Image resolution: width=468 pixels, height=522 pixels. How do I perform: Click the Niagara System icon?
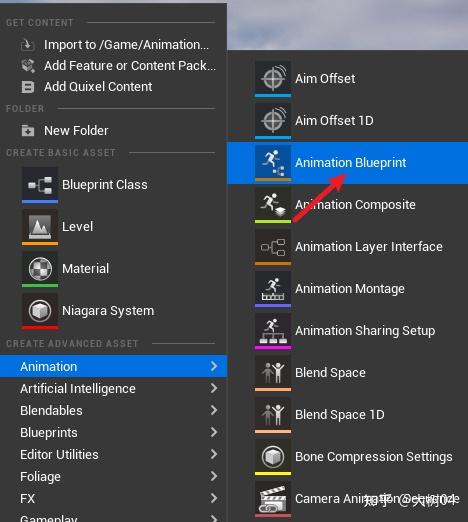point(40,311)
